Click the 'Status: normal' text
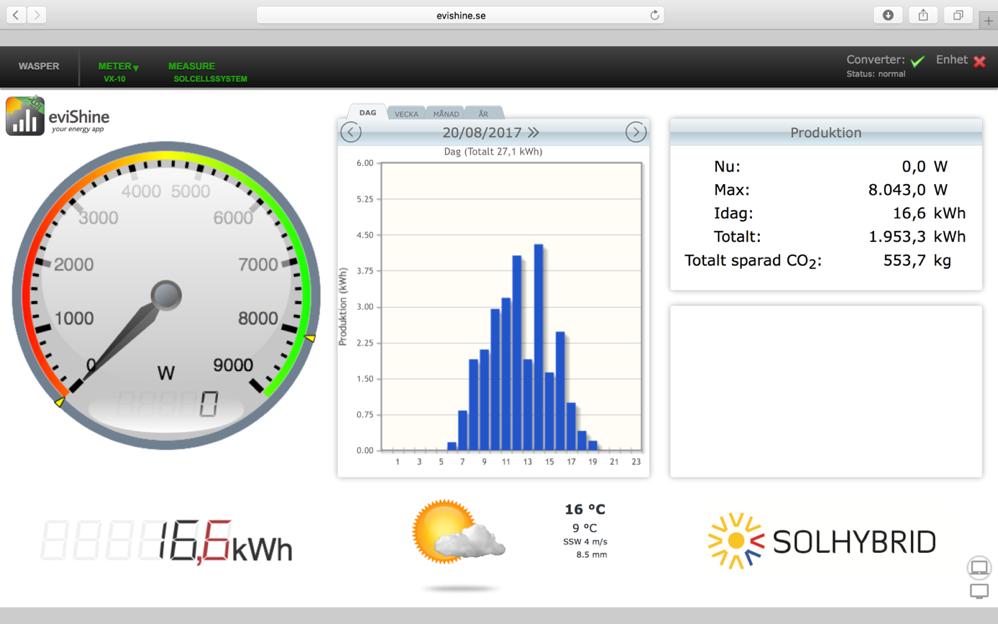 point(876,74)
